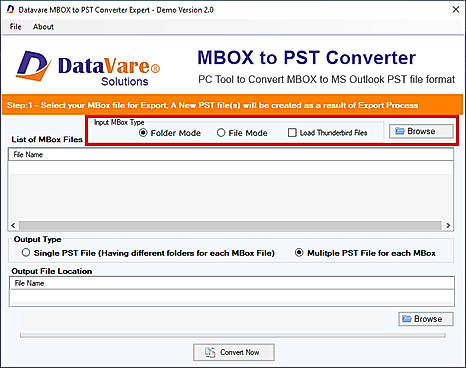Click the right scroll arrow of MBox list

(x=448, y=226)
